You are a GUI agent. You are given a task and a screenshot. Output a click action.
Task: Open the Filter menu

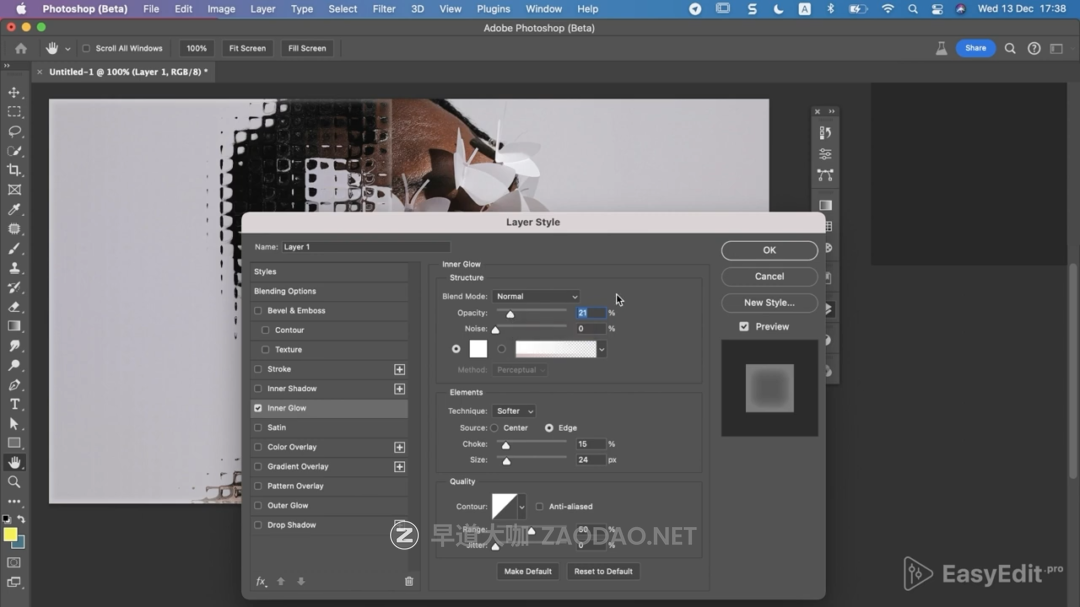point(384,9)
